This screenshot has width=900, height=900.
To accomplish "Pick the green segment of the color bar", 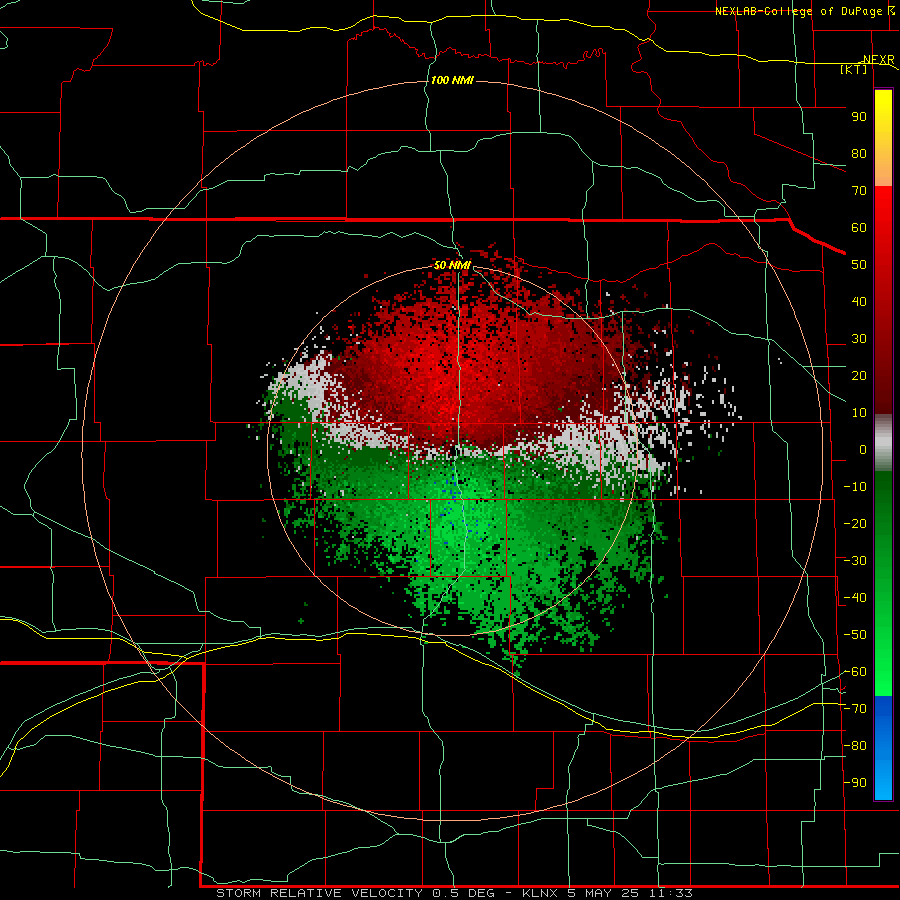I will click(883, 583).
